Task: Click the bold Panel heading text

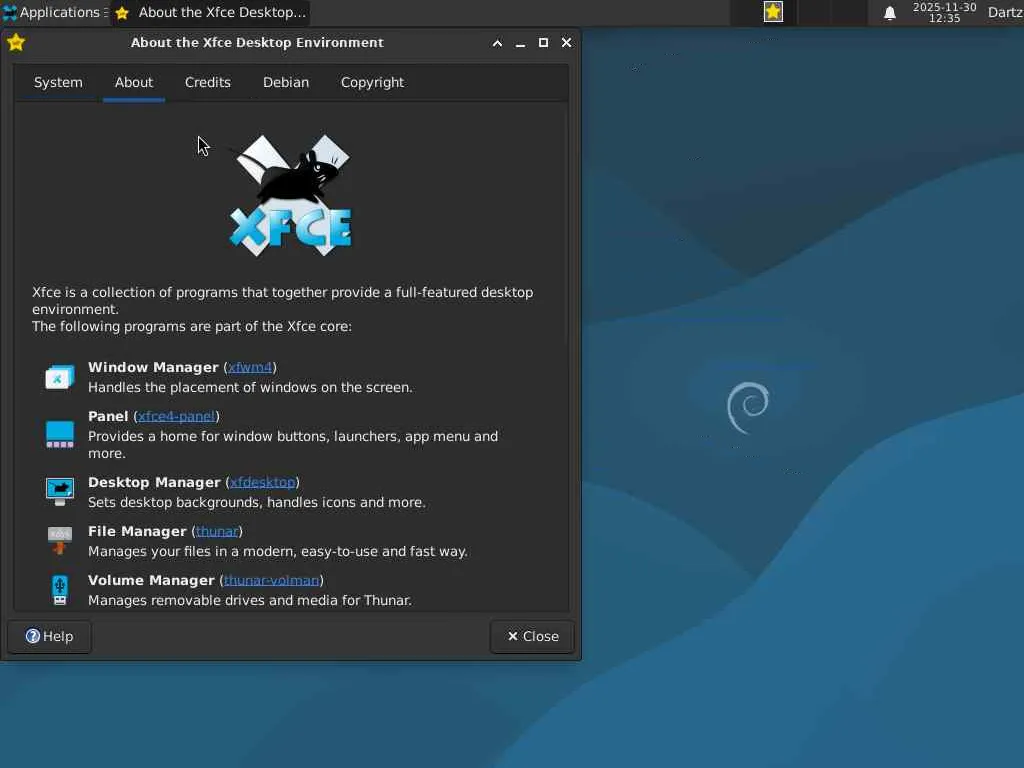Action: (x=108, y=416)
